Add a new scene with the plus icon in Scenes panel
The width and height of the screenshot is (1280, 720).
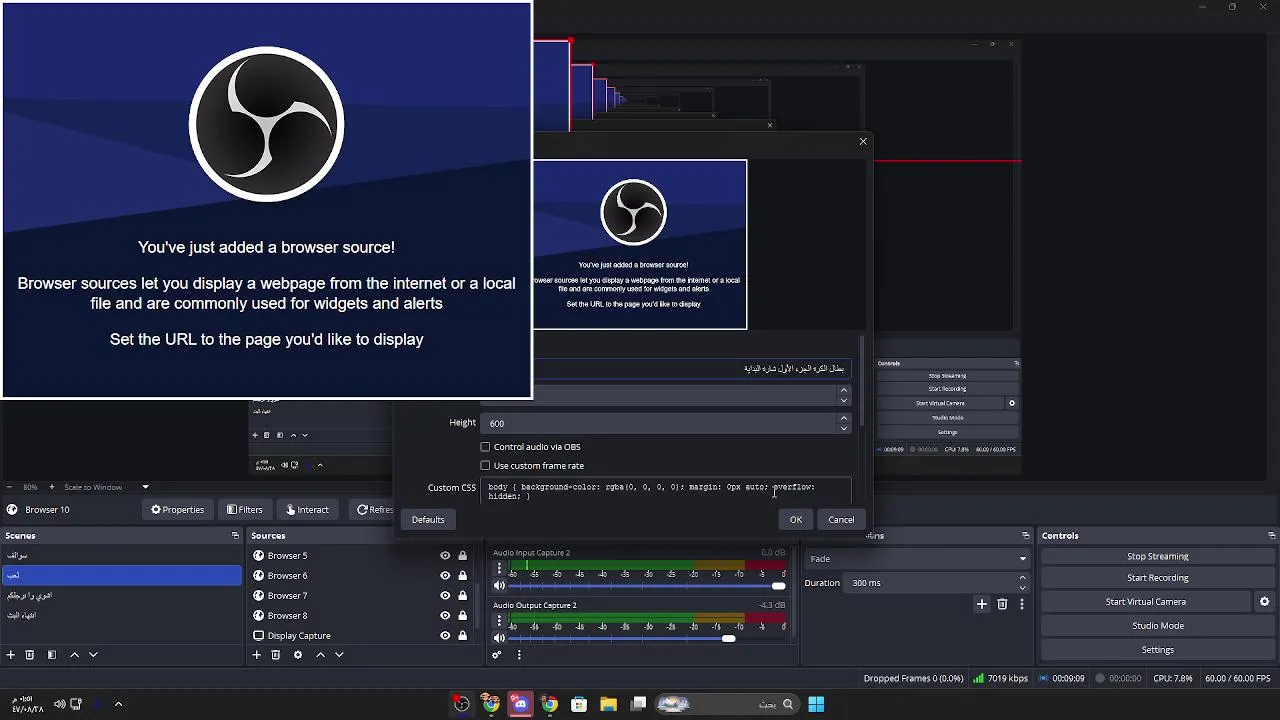[x=11, y=655]
